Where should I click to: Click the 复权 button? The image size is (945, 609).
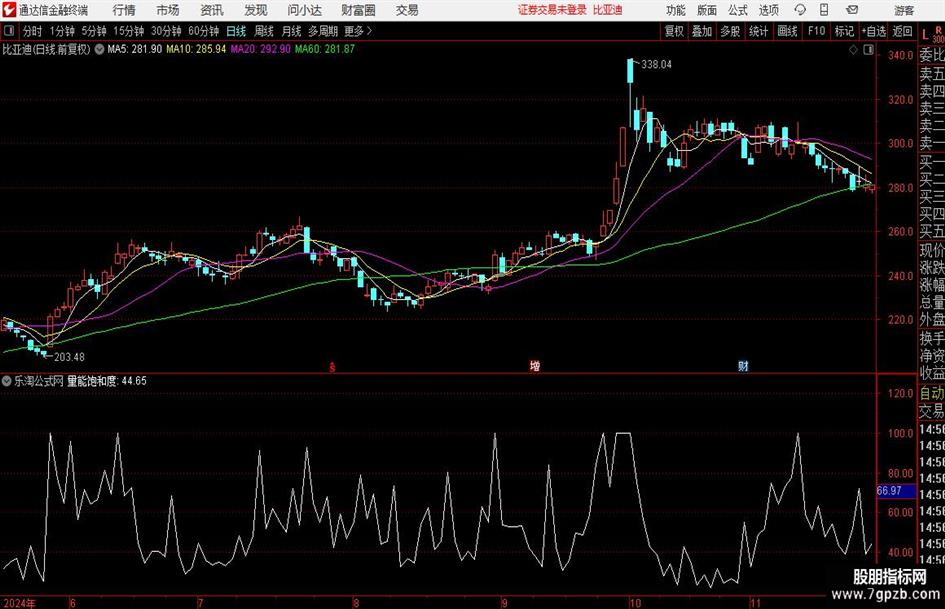point(674,31)
